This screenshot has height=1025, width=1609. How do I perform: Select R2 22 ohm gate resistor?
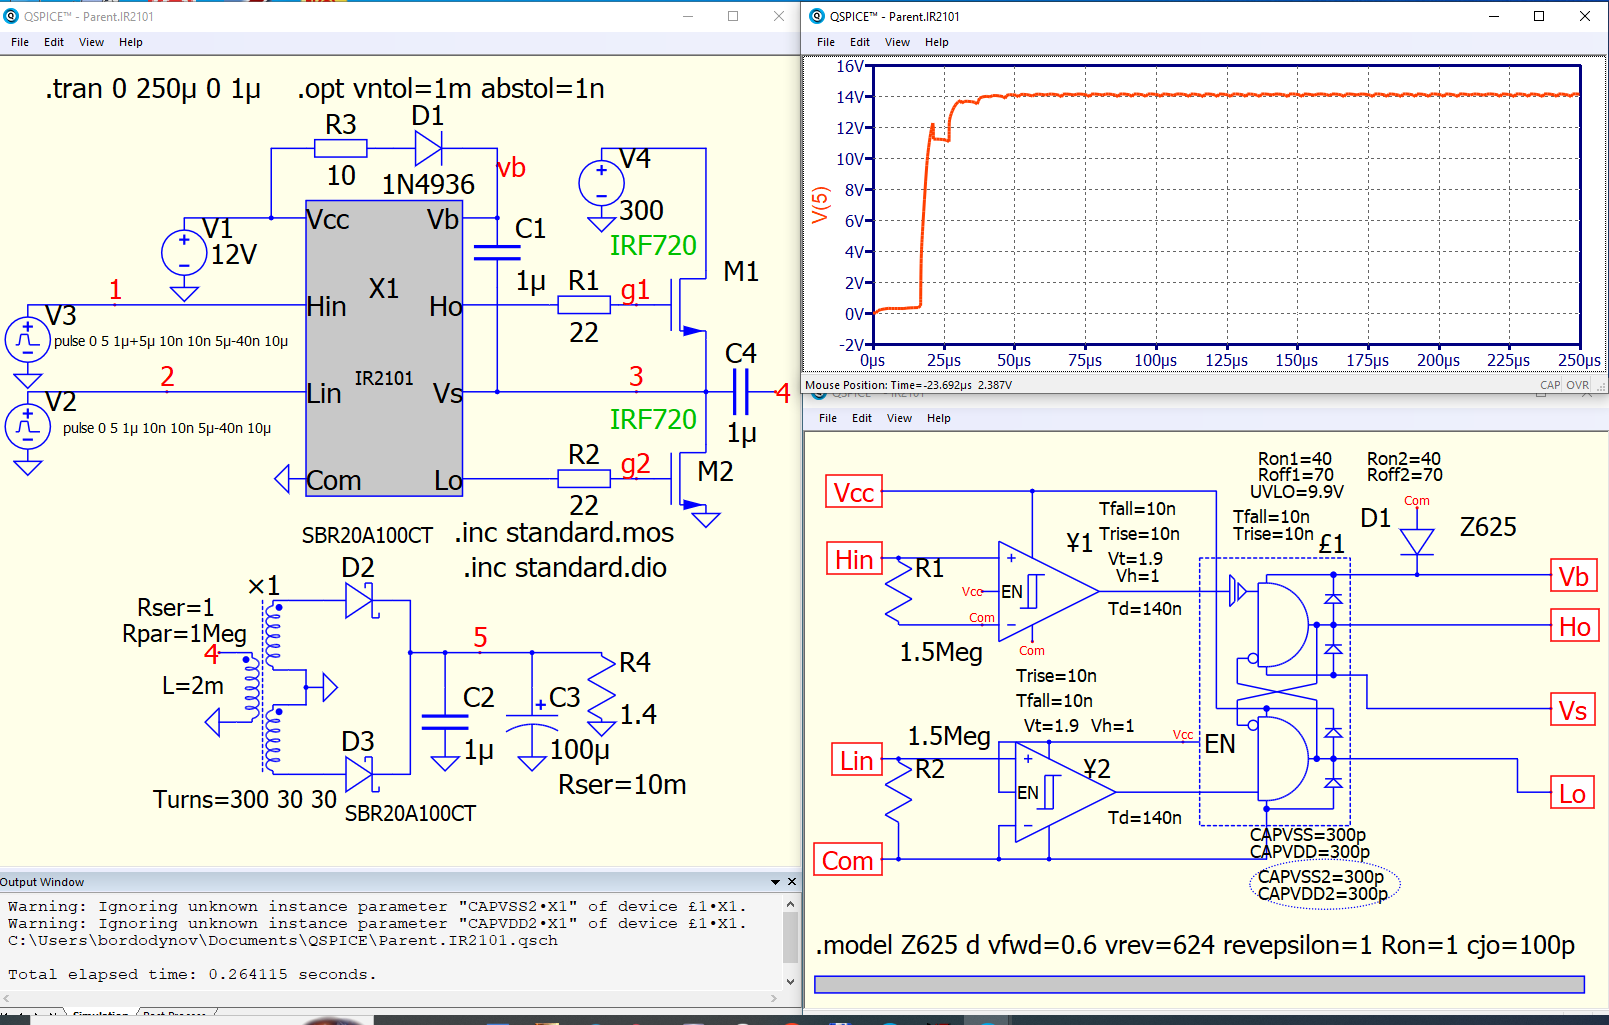click(x=584, y=479)
